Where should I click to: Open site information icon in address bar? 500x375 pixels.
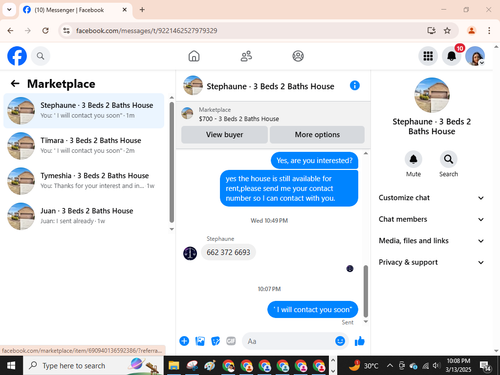(x=67, y=31)
